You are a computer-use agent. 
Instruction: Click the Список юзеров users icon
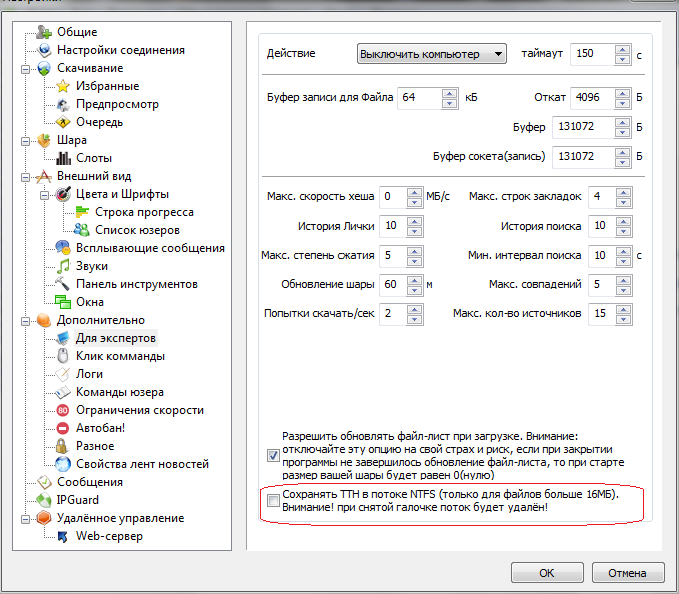pyautogui.click(x=82, y=230)
